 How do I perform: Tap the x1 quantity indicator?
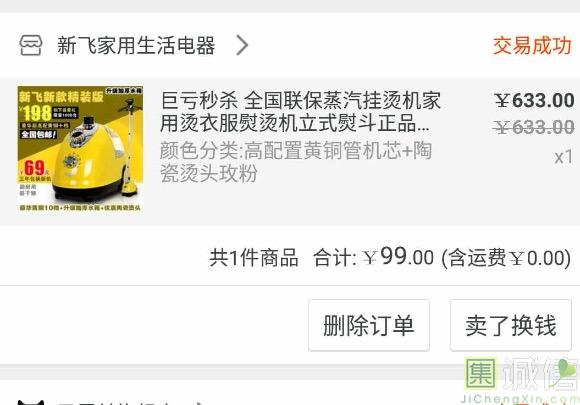(x=564, y=157)
